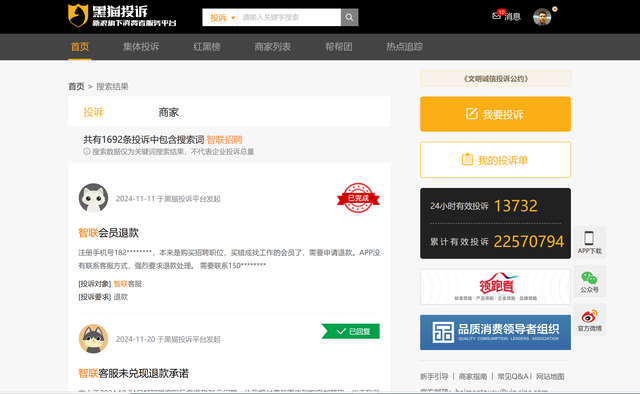This screenshot has width=640, height=394.
Task: Click the 公众号 WeChat icon
Action: tap(589, 278)
